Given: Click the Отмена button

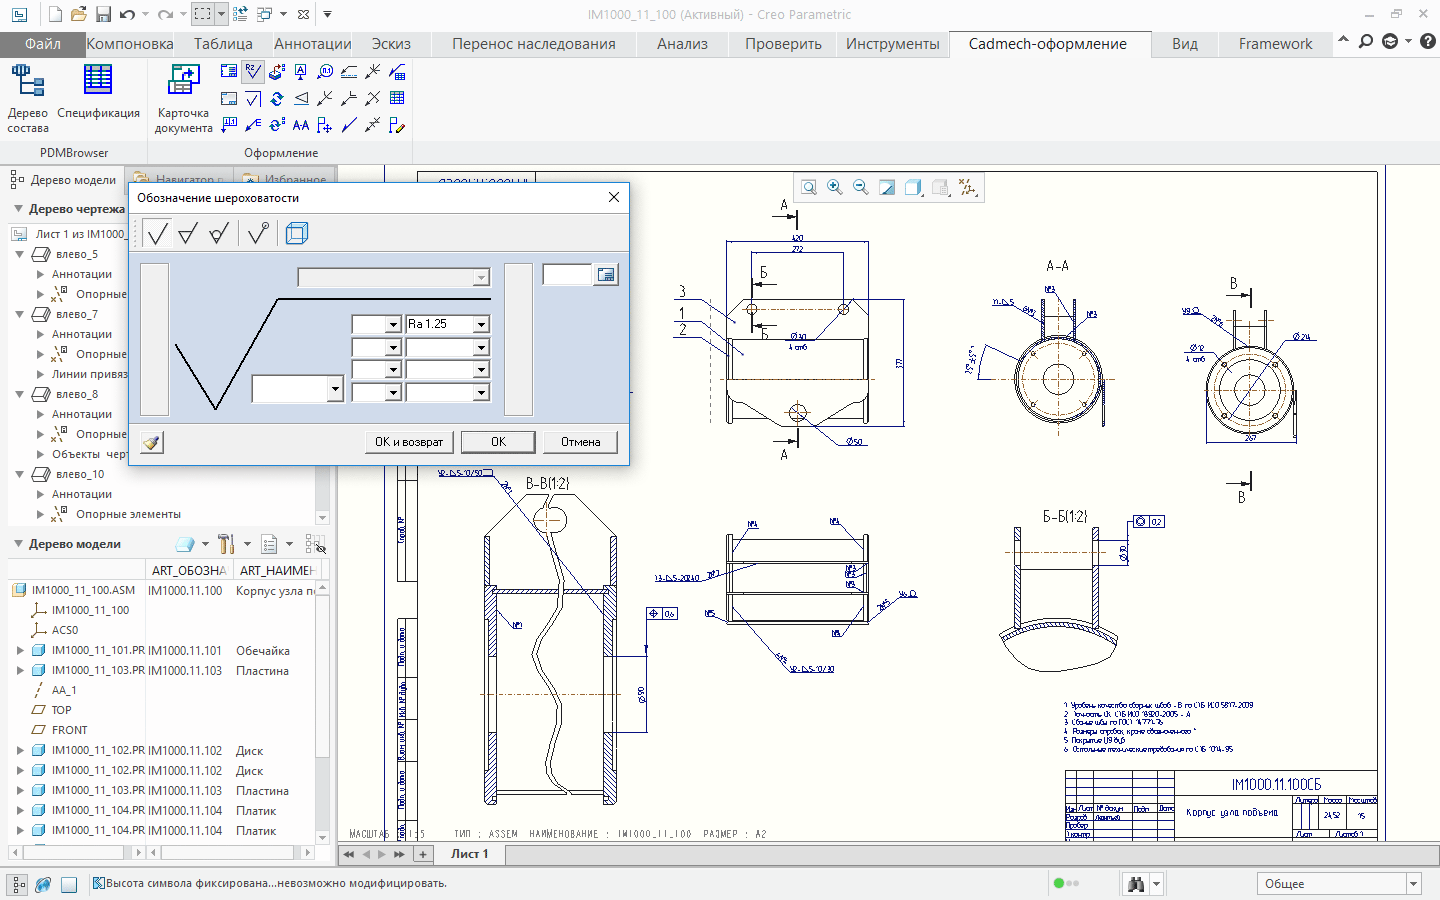Looking at the screenshot, I should pos(580,442).
